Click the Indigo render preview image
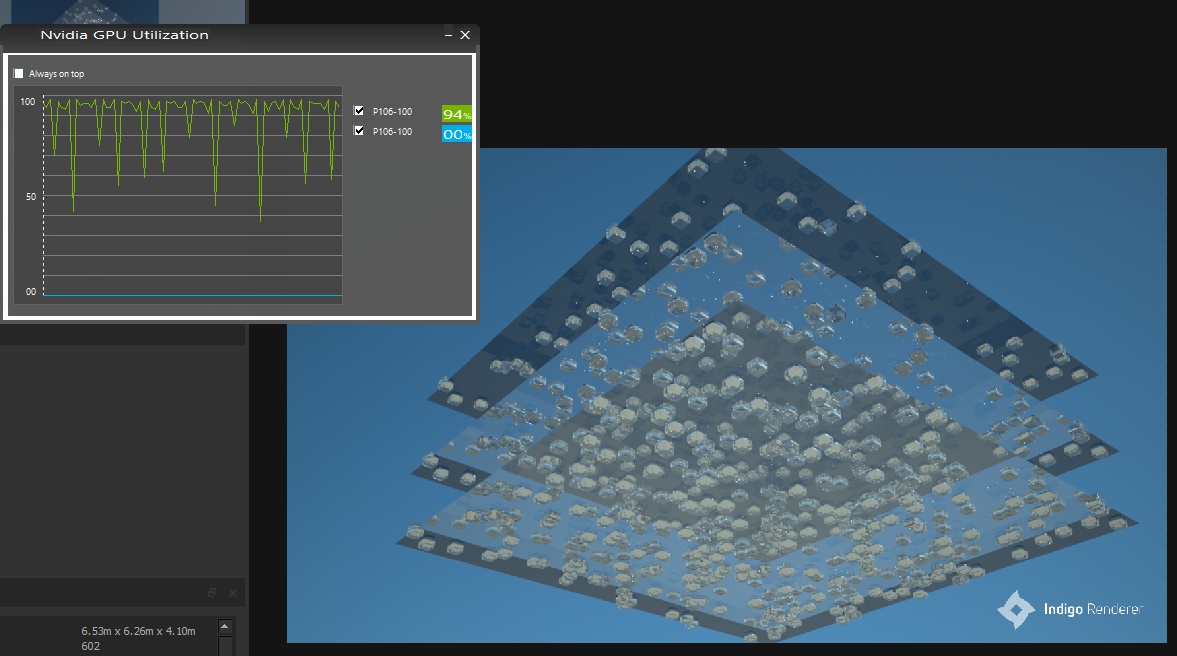The height and width of the screenshot is (656, 1177). click(727, 395)
